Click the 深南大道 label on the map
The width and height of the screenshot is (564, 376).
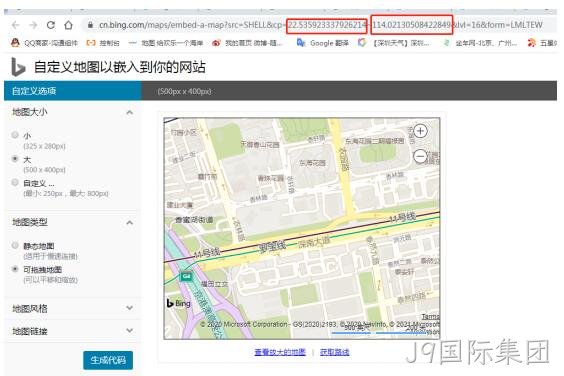(314, 242)
